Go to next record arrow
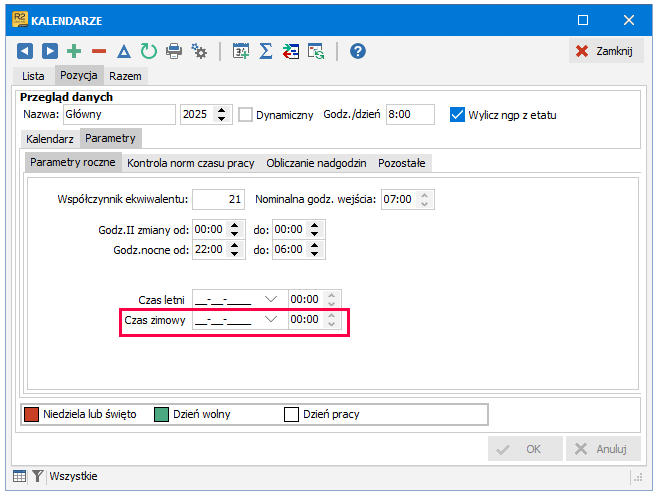The image size is (663, 499). click(x=49, y=51)
